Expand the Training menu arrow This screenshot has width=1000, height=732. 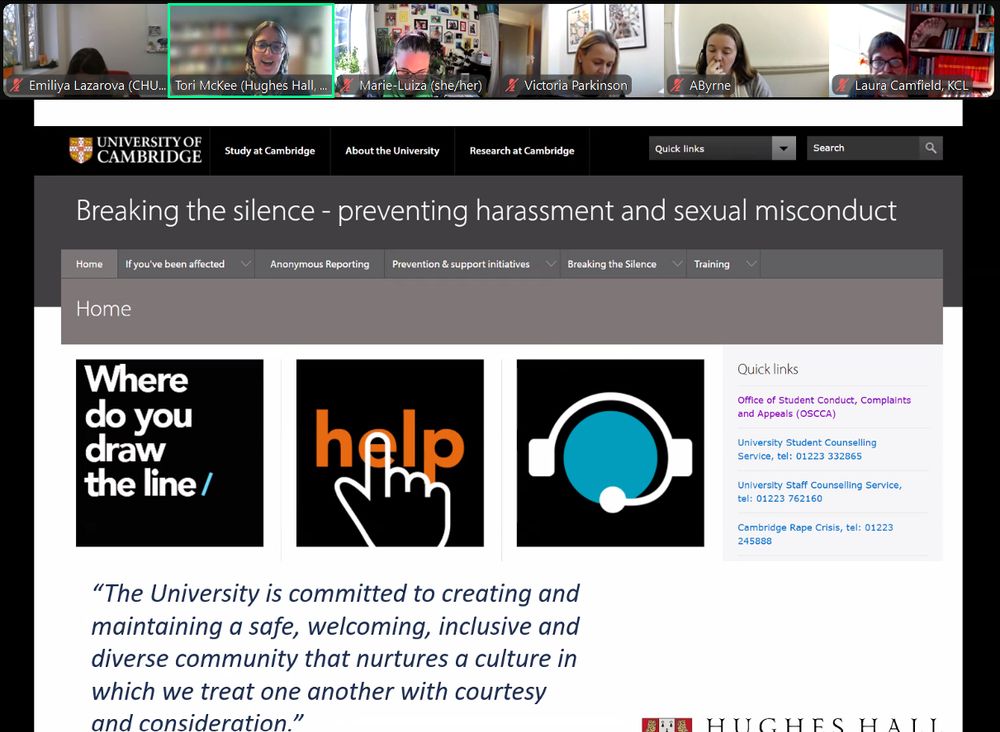pos(751,264)
